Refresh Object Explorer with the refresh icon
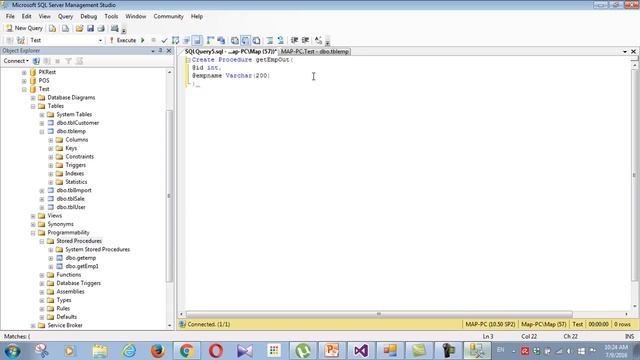The height and width of the screenshot is (360, 640). point(79,61)
